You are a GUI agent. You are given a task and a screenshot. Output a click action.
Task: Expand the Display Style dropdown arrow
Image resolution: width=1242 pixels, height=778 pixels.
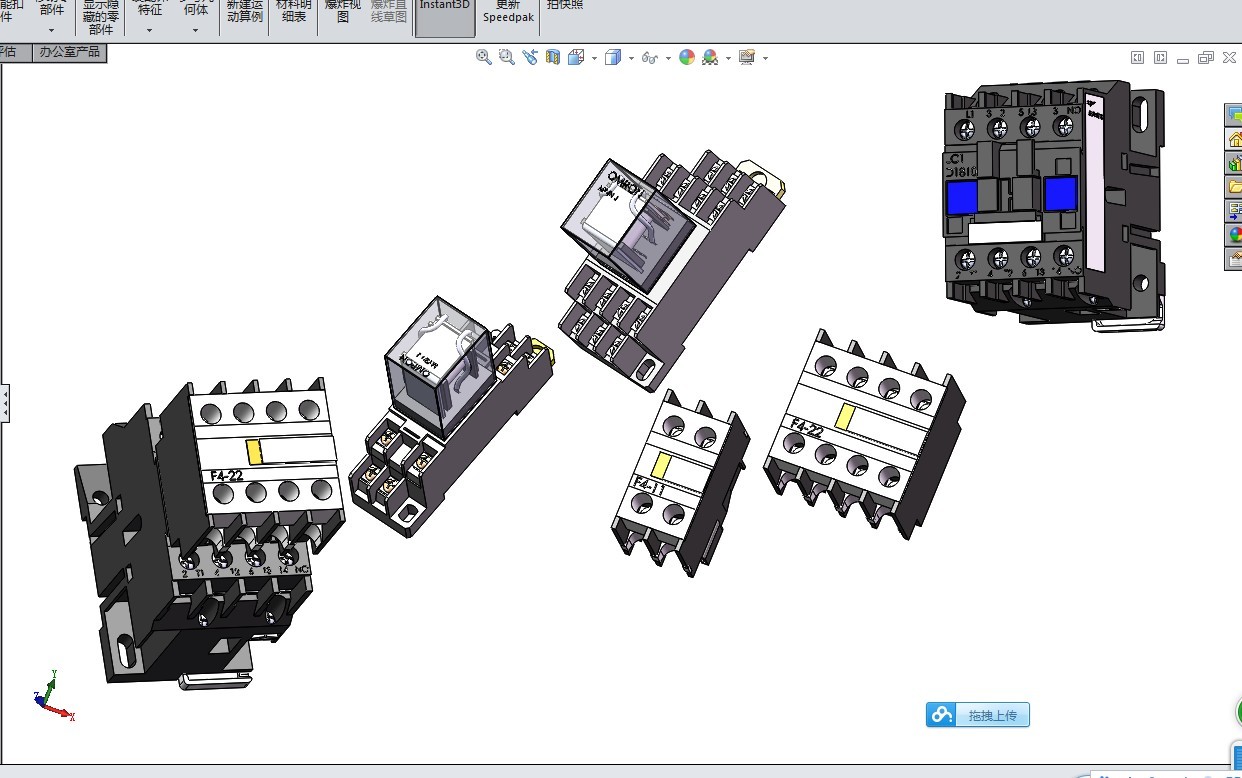[x=631, y=59]
